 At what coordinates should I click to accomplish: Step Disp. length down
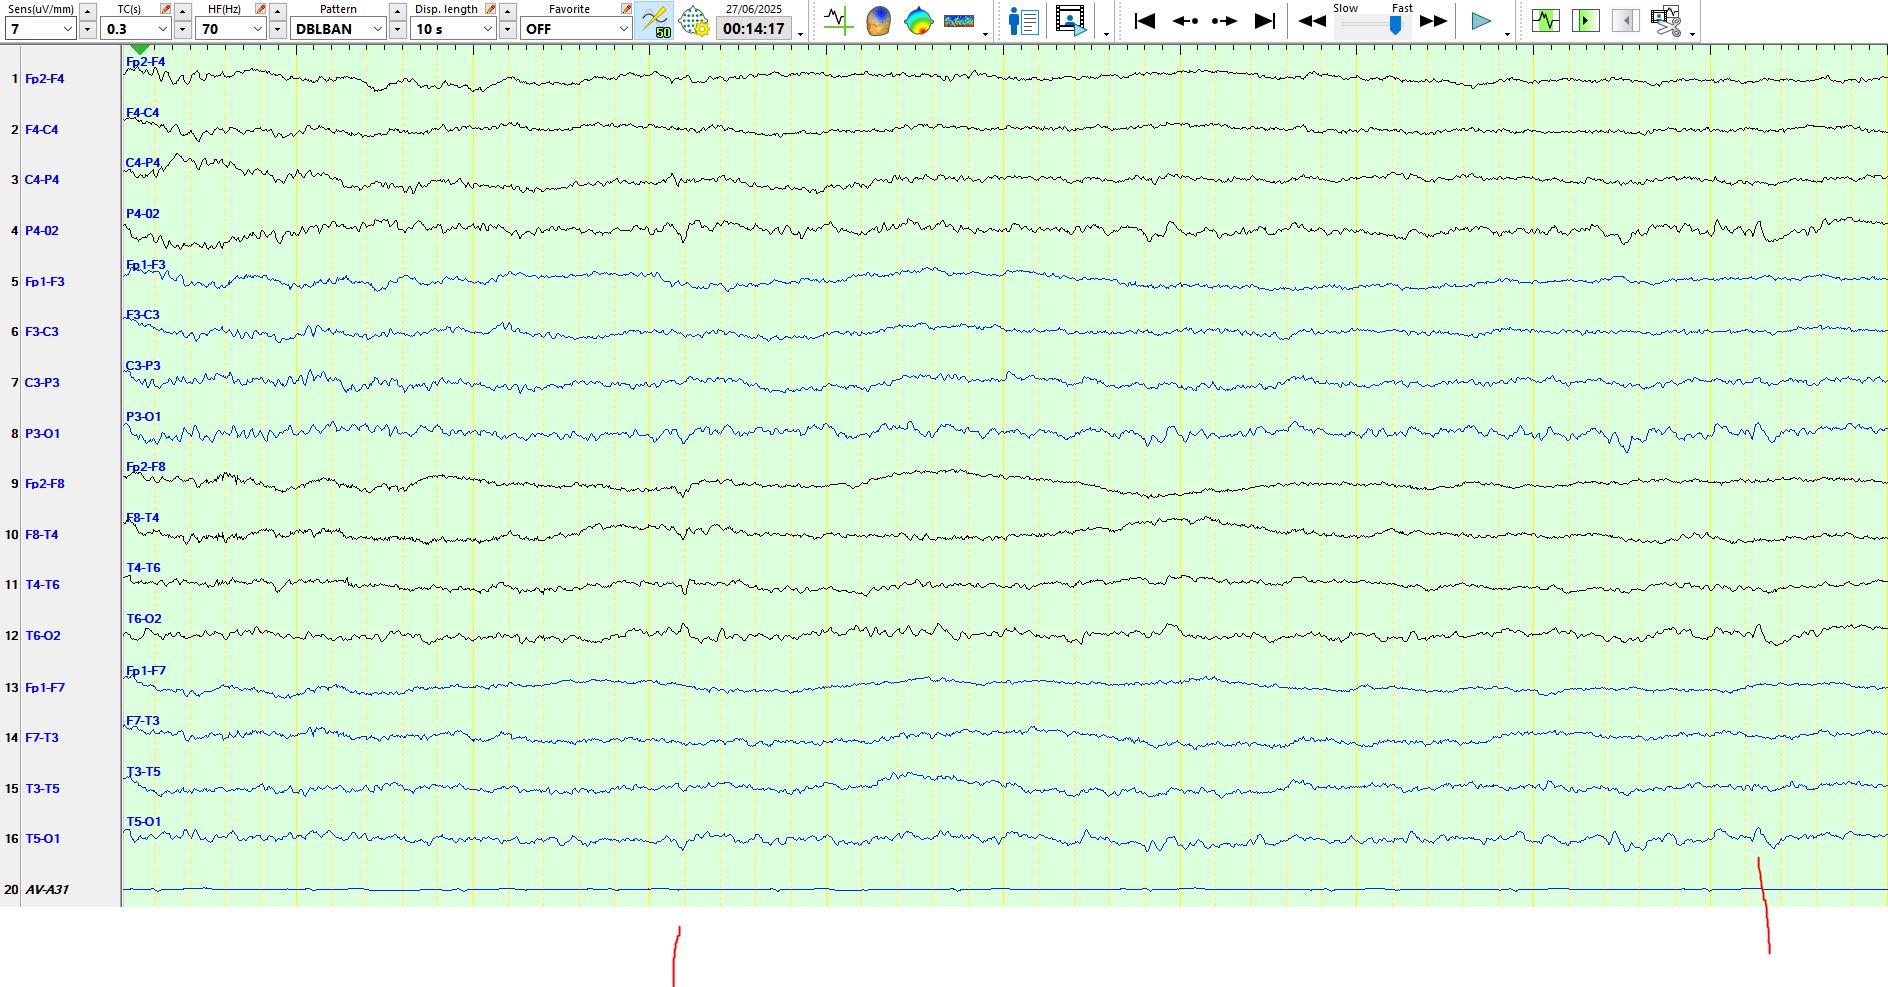tap(507, 30)
